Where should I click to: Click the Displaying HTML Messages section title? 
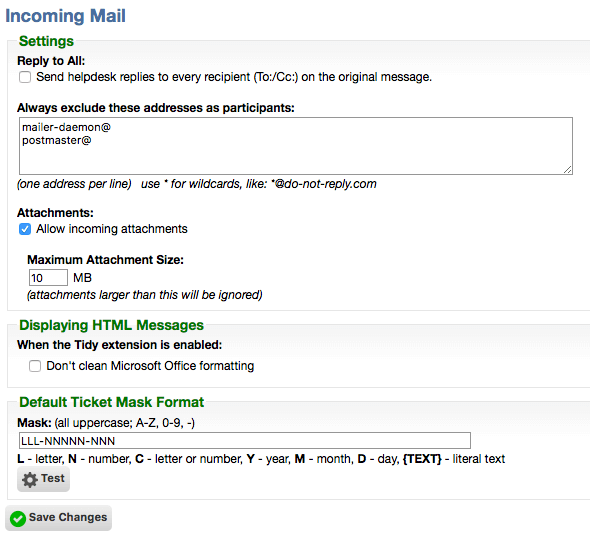pyautogui.click(x=111, y=325)
